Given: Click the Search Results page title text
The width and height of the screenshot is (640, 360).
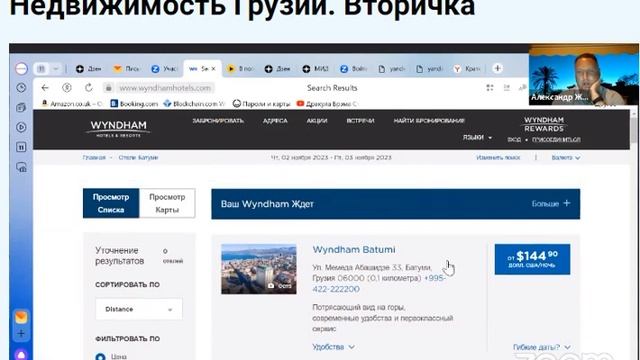Looking at the screenshot, I should [x=332, y=88].
